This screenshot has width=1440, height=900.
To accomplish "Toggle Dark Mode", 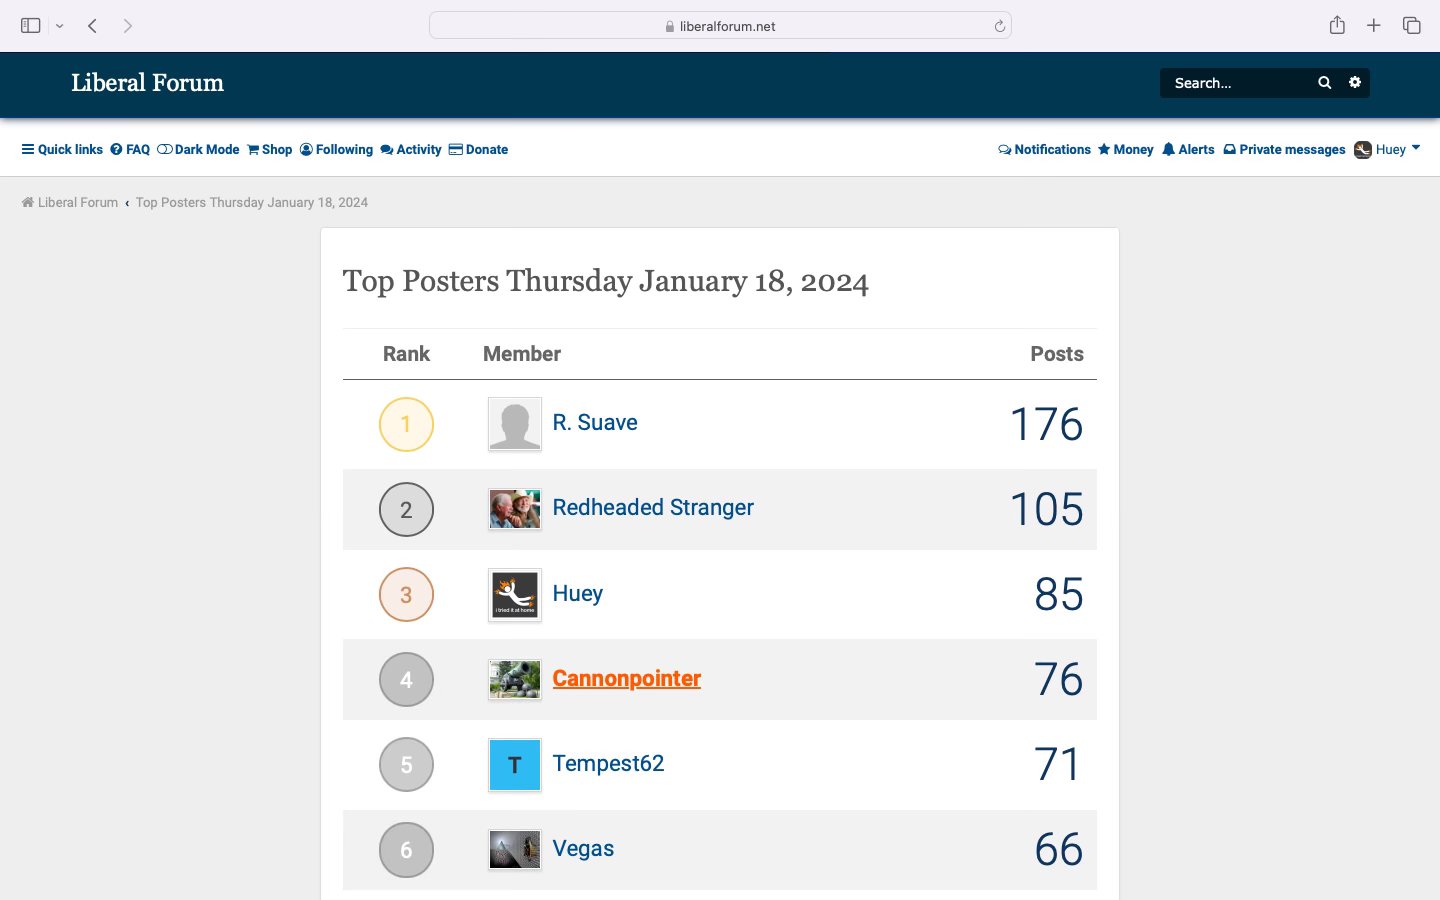I will point(198,150).
